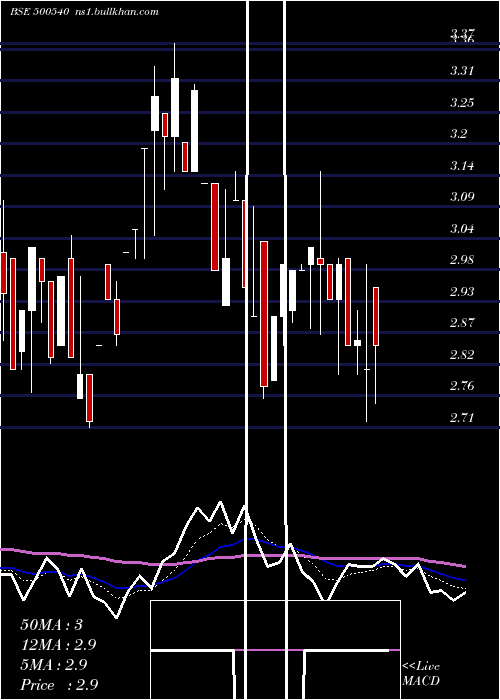Viewport: 500px width, 700px height.
Task: Click the 2.87 price level label
Action: (462, 322)
